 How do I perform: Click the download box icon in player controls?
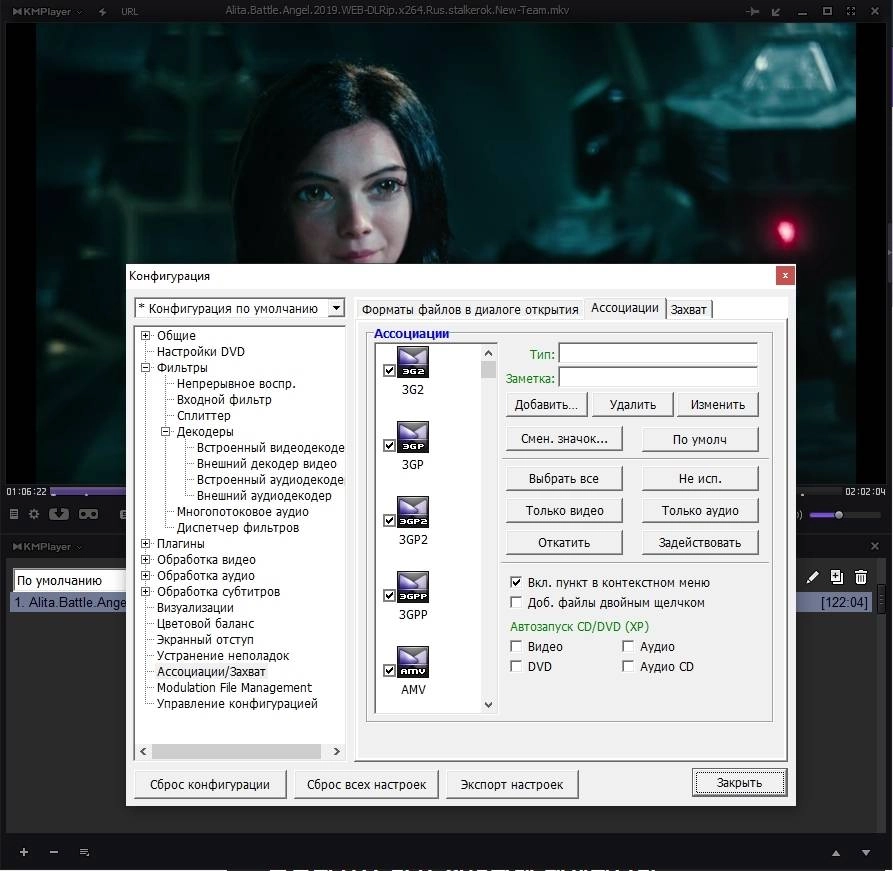(59, 514)
